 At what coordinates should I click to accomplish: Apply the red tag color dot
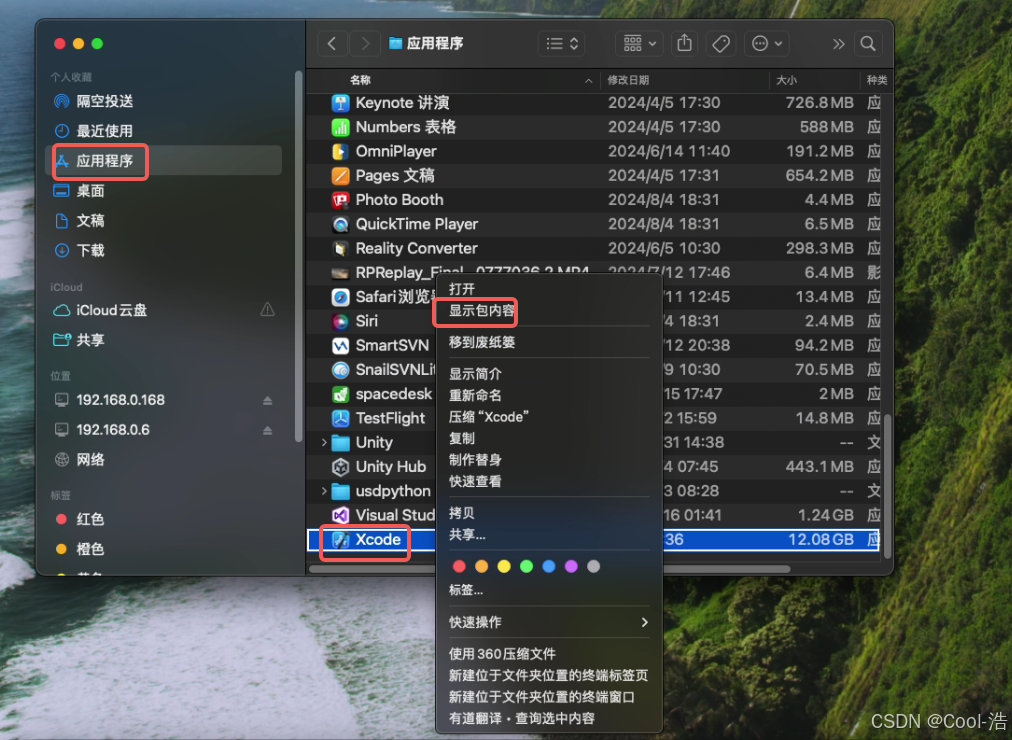(459, 566)
